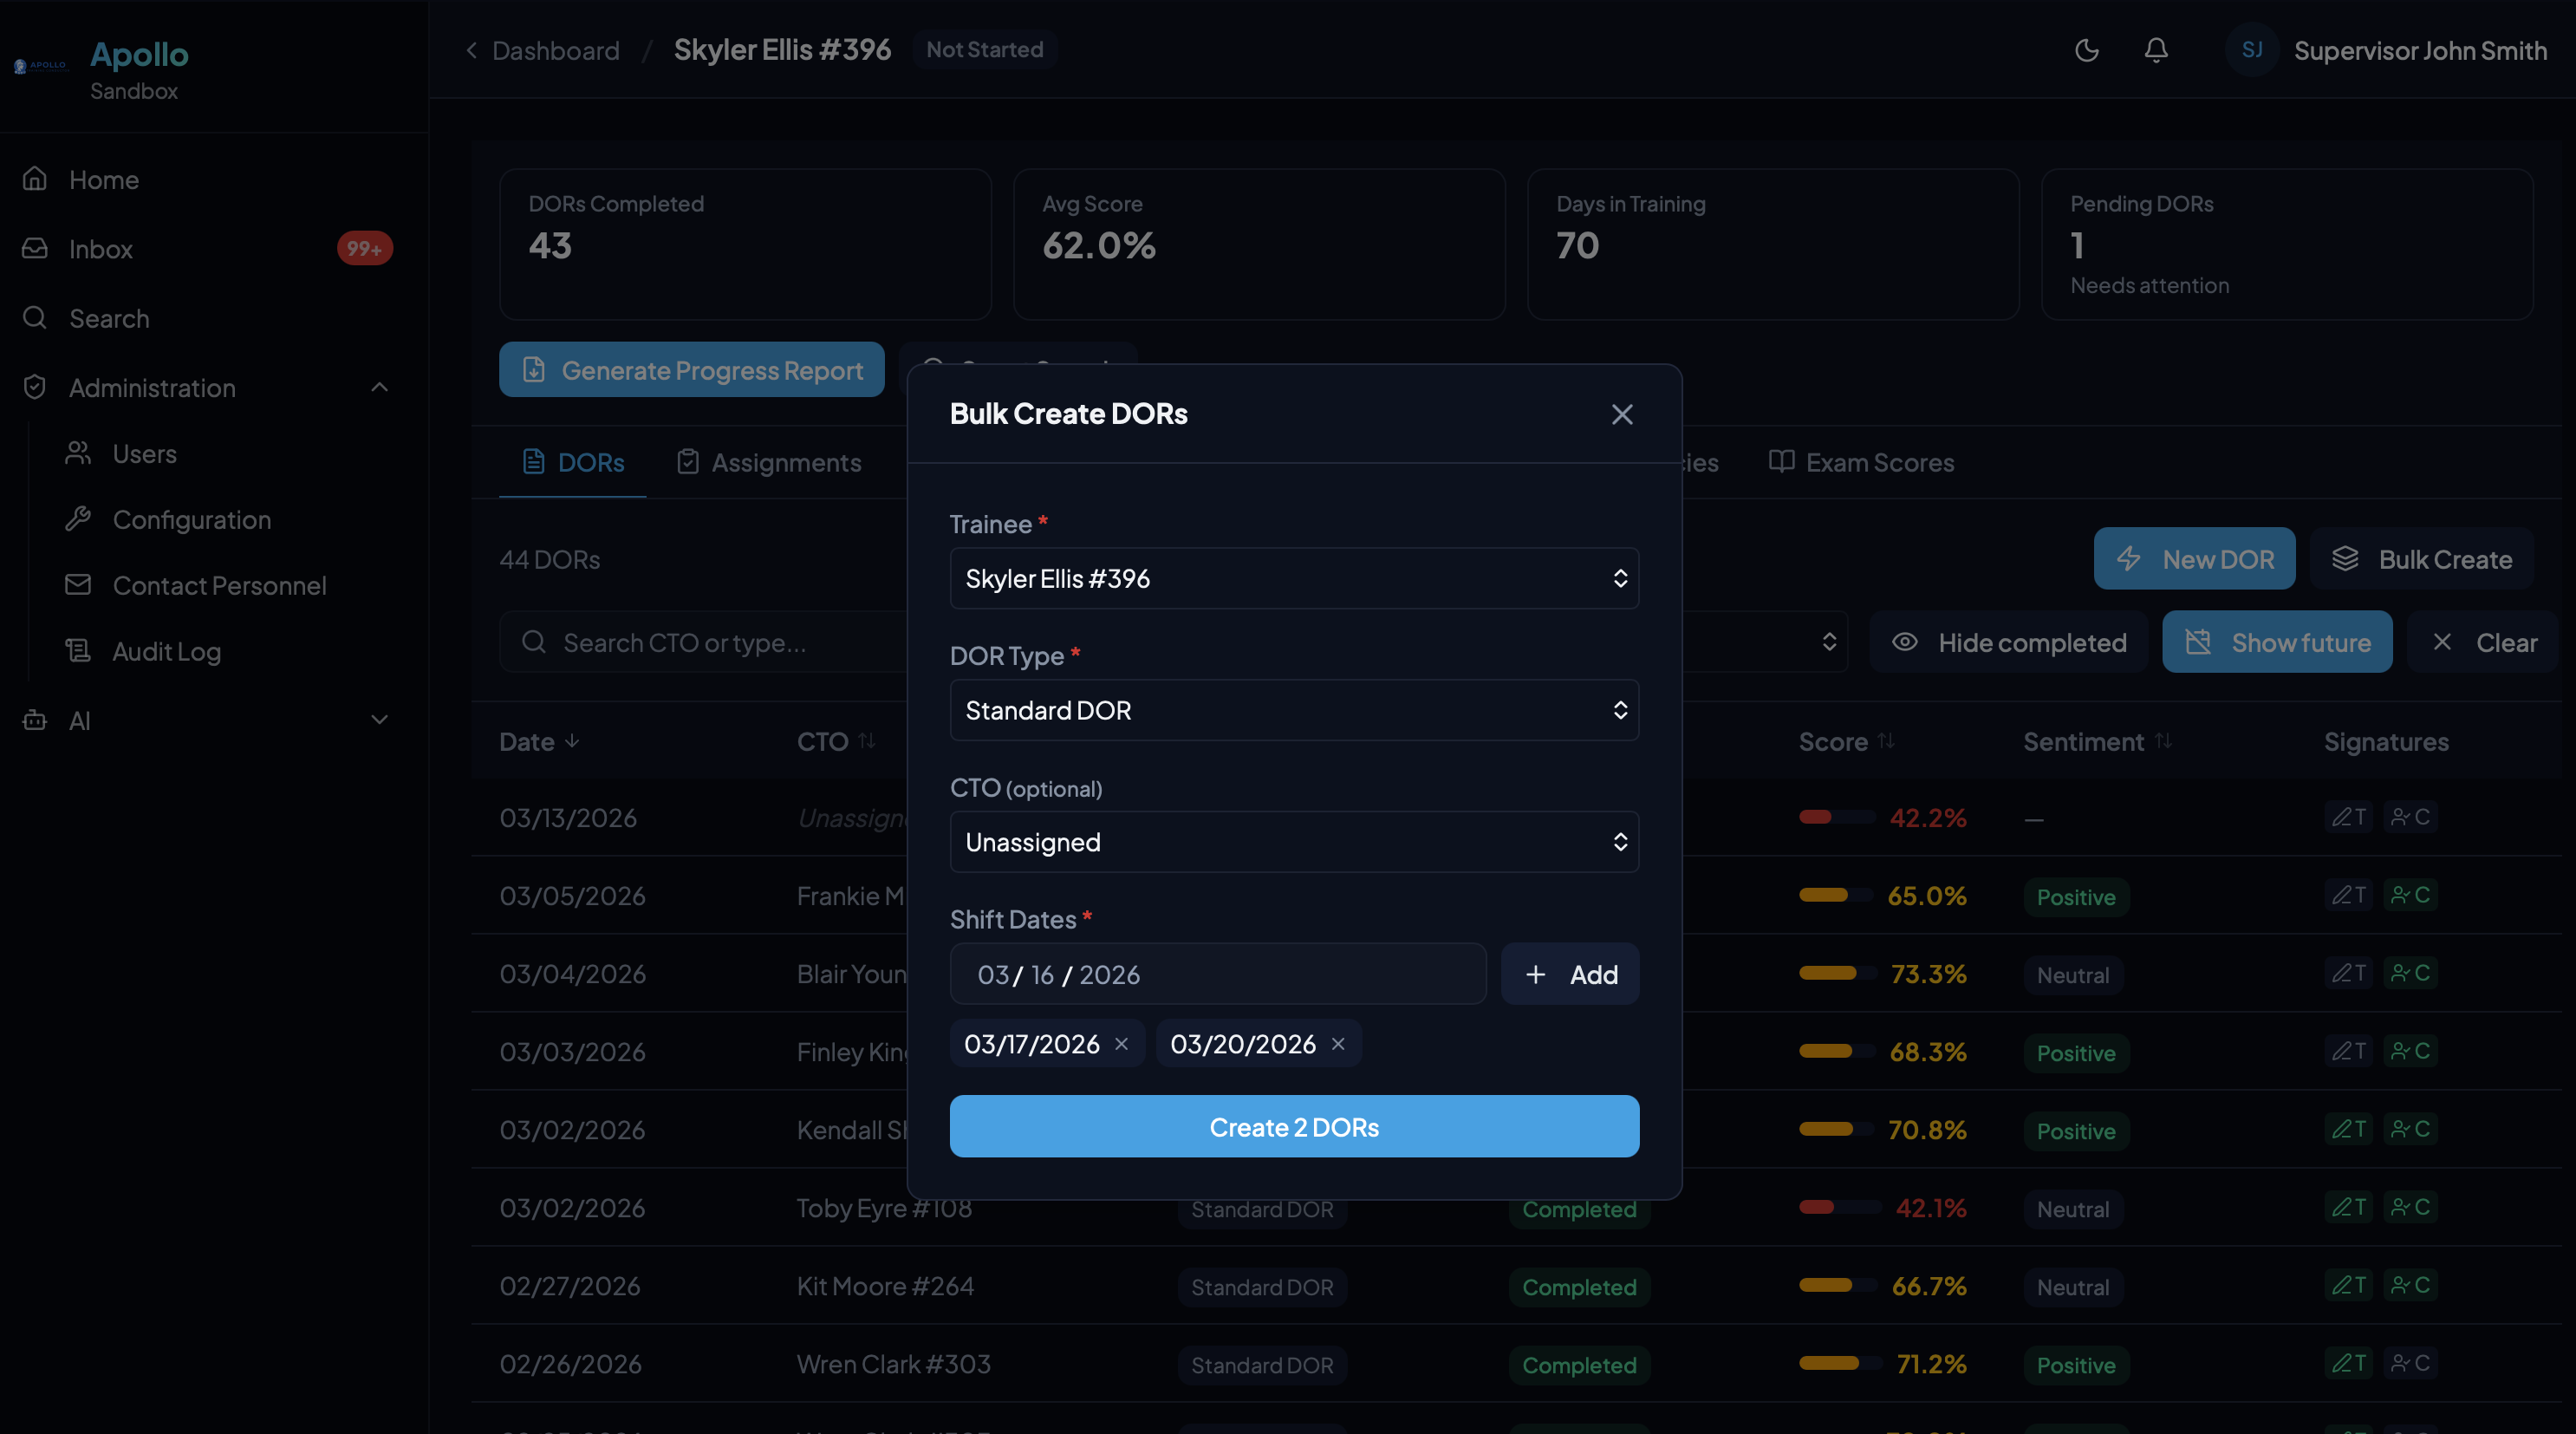Switch to the Assignments tab
Image resolution: width=2576 pixels, height=1434 pixels.
[786, 462]
